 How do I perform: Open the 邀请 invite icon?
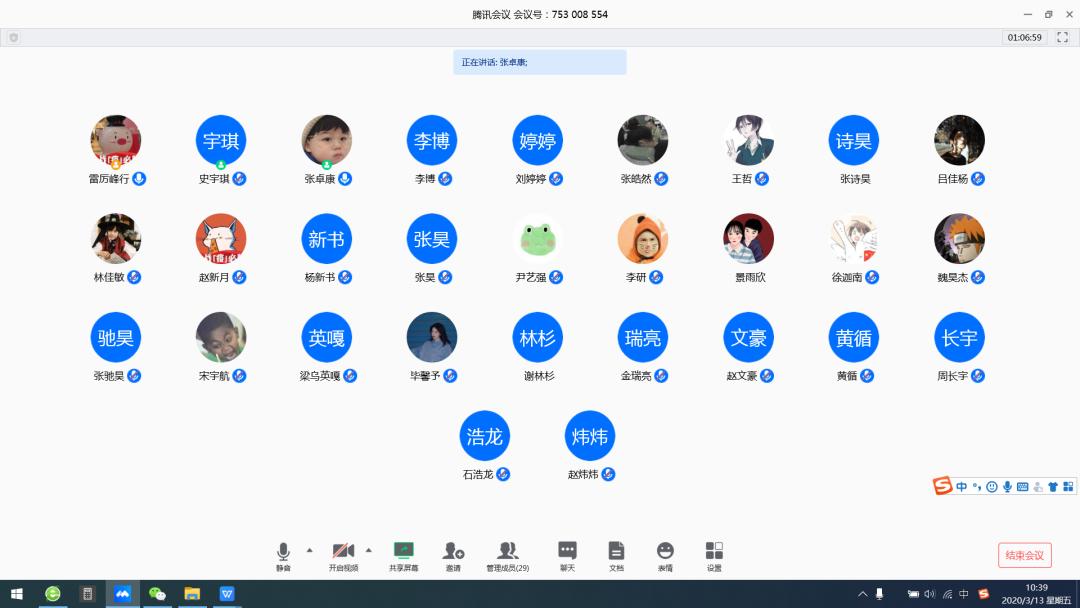pyautogui.click(x=453, y=554)
